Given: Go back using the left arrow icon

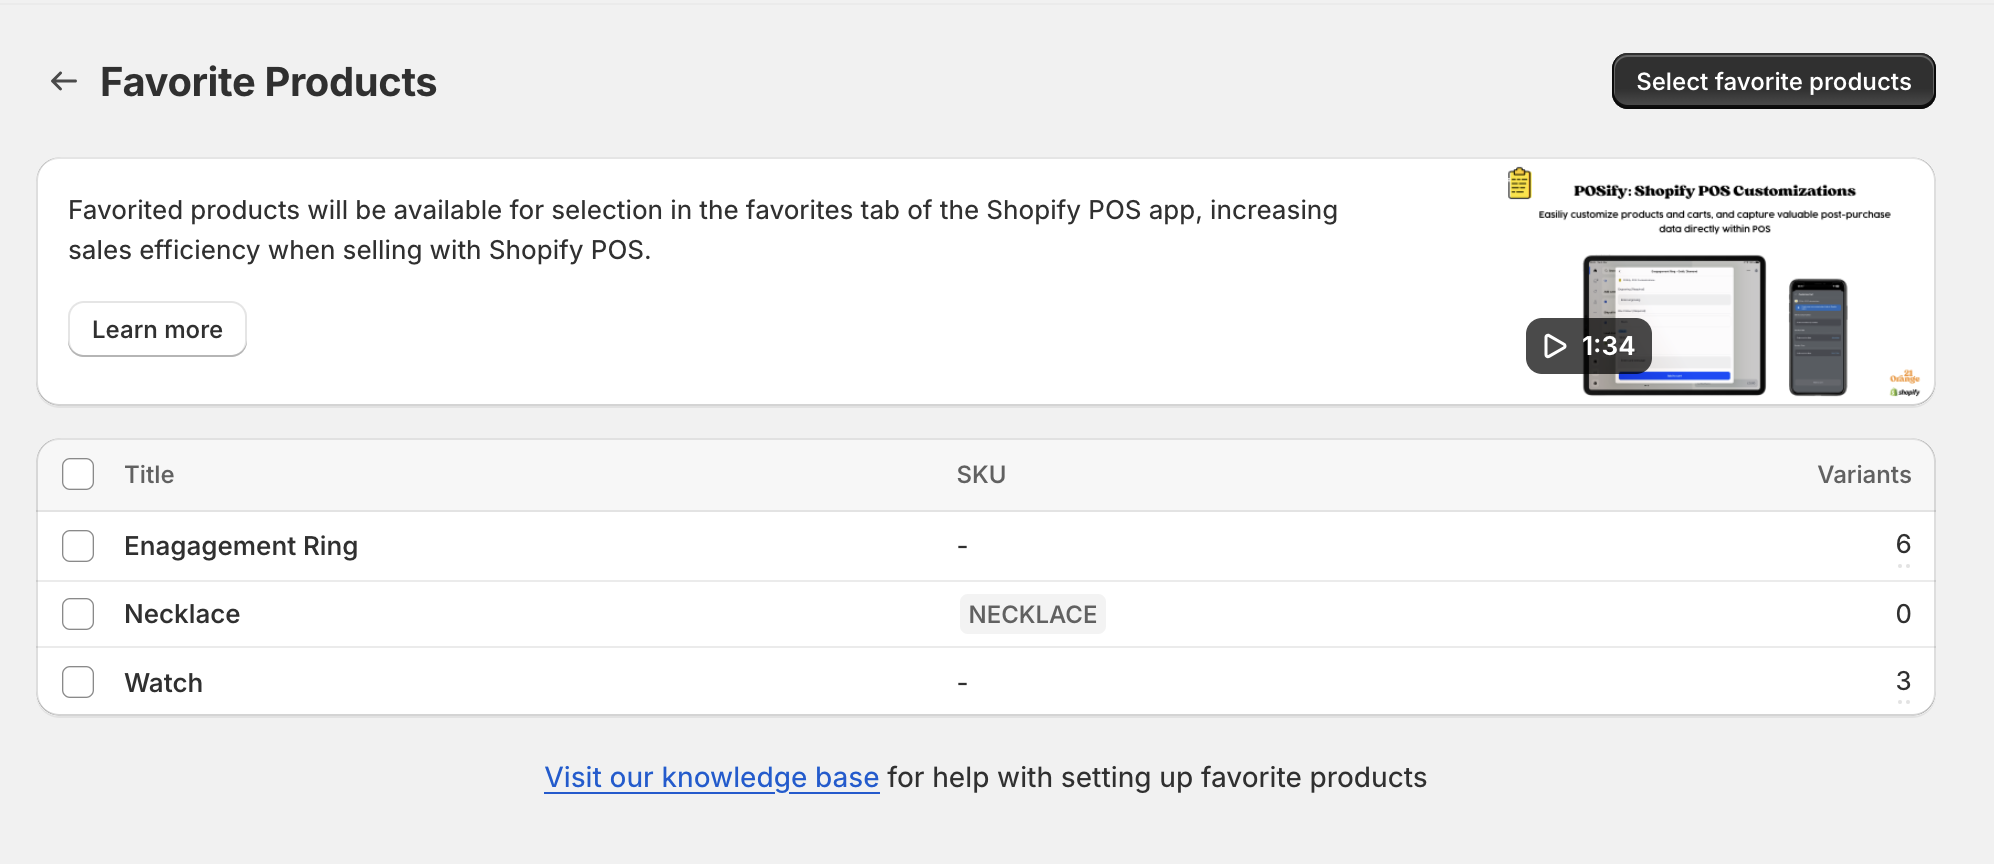Looking at the screenshot, I should pos(64,81).
